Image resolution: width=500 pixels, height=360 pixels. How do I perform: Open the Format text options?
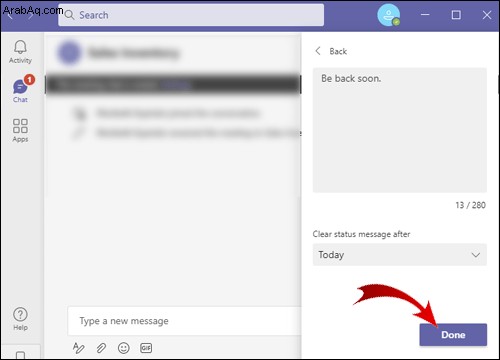coord(78,348)
